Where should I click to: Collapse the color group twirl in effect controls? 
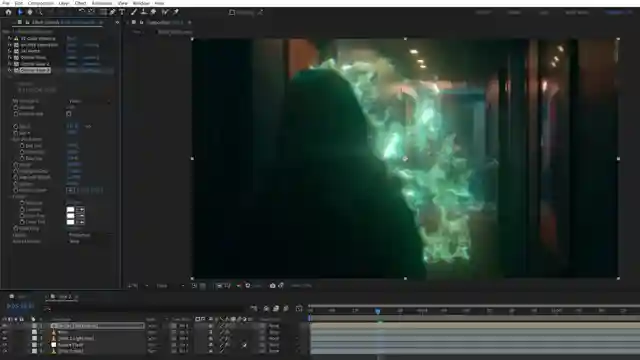click(11, 197)
